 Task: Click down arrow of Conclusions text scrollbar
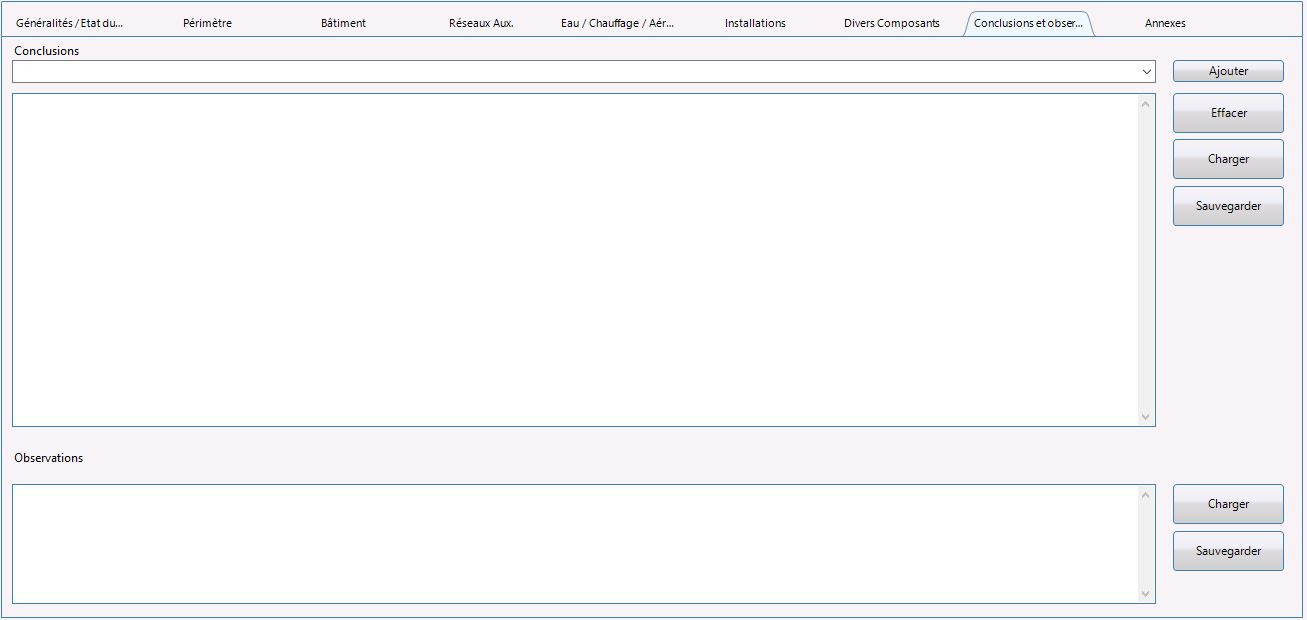pyautogui.click(x=1146, y=417)
